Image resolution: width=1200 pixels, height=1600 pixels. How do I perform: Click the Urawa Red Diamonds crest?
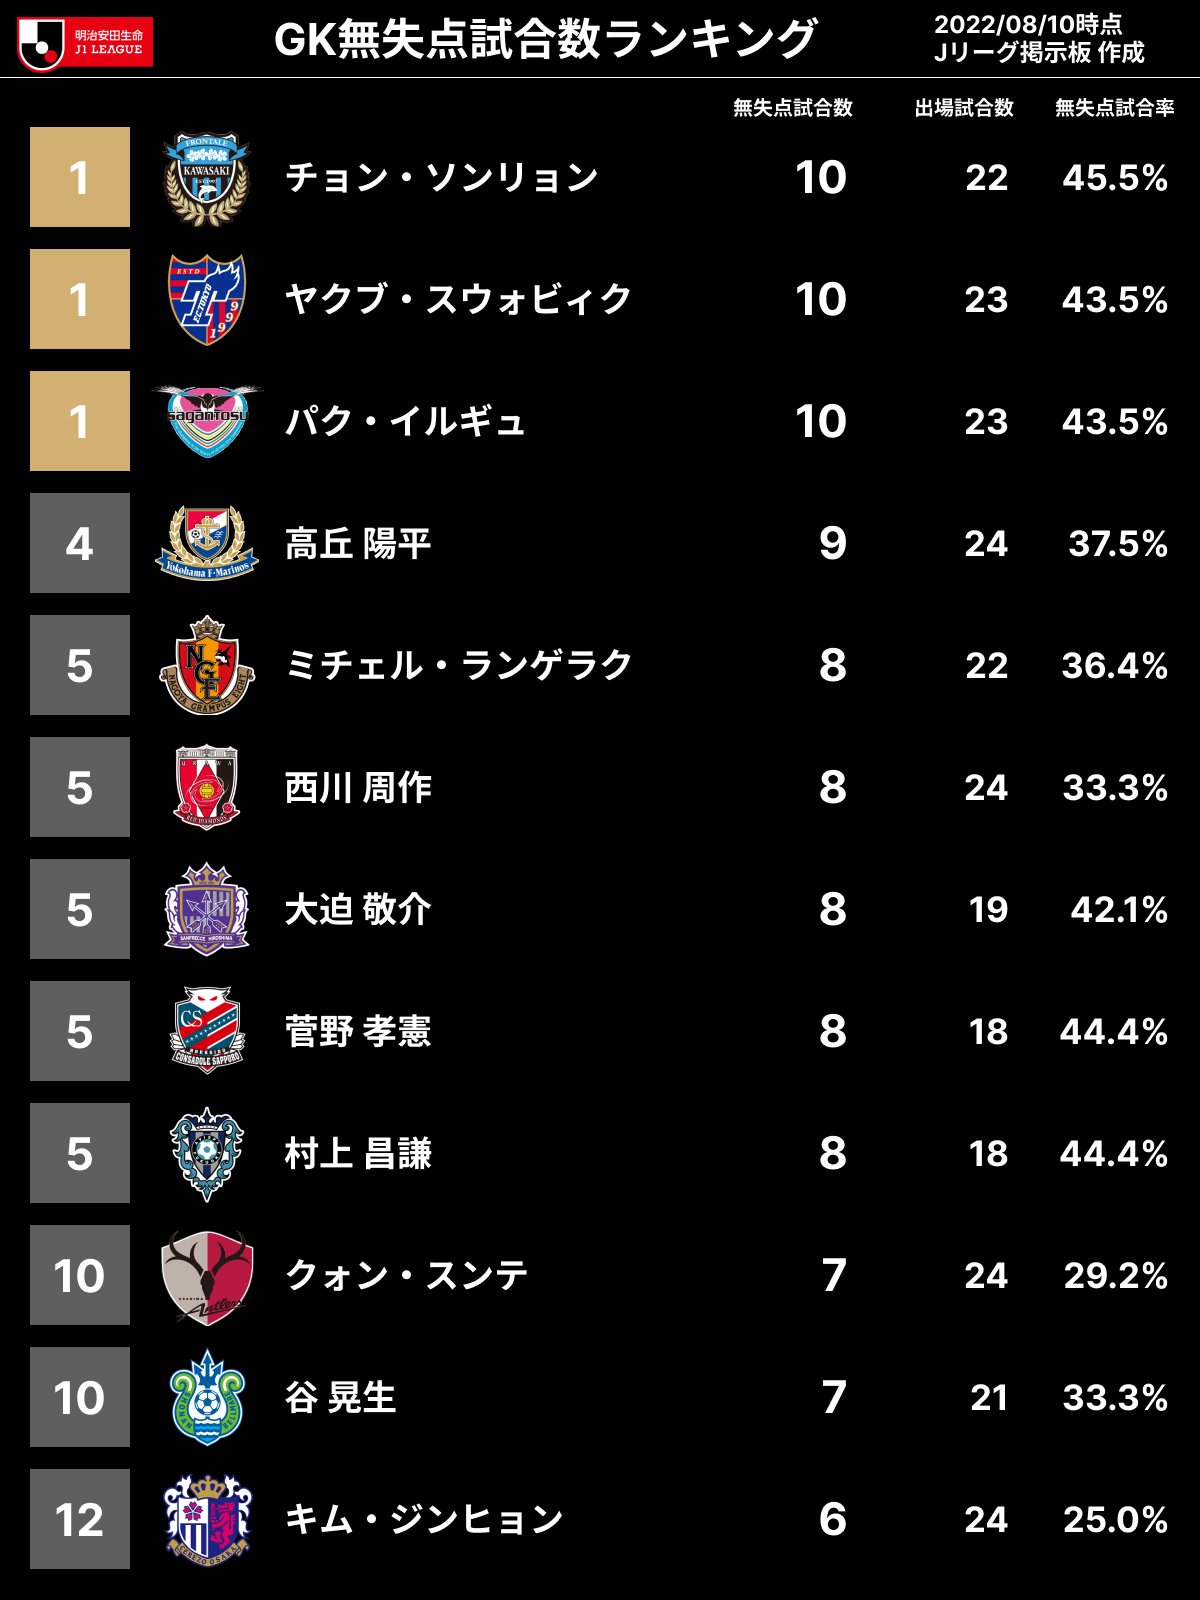point(207,787)
